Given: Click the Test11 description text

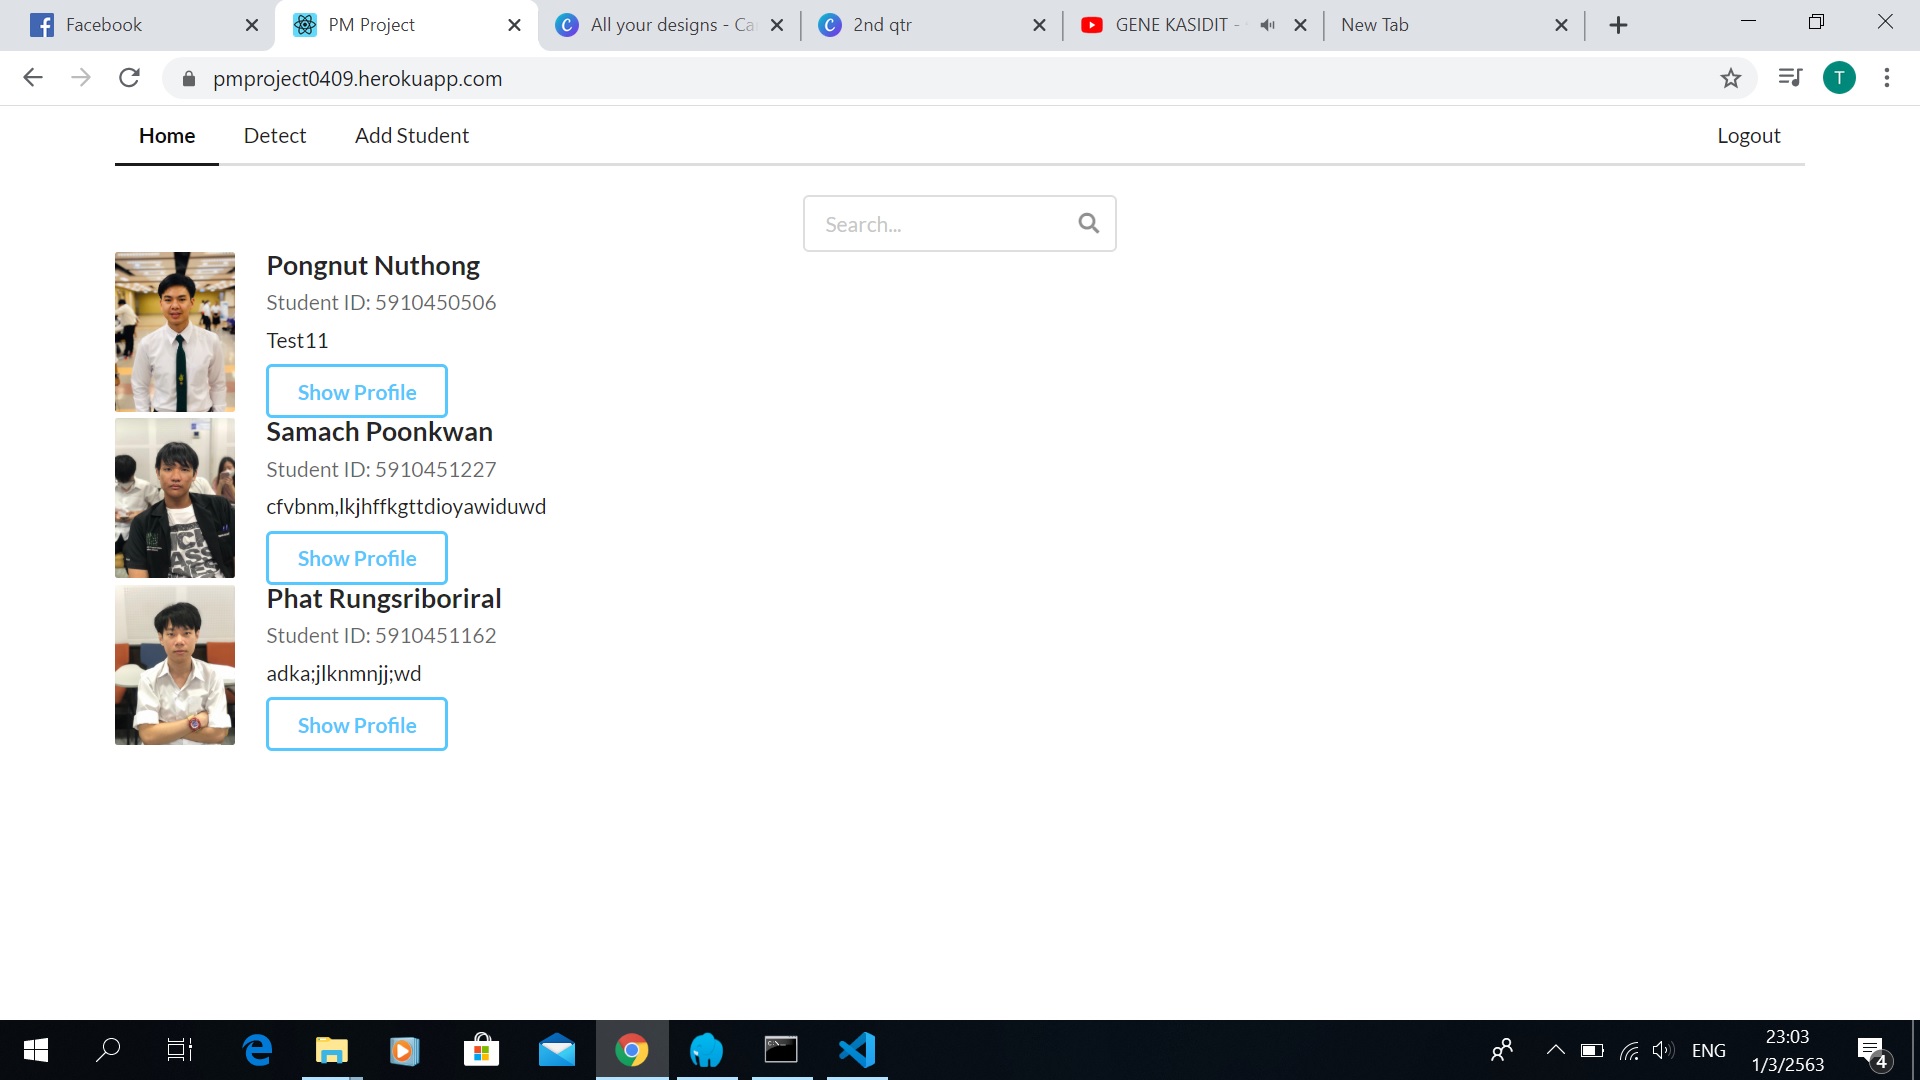Looking at the screenshot, I should click(x=297, y=340).
